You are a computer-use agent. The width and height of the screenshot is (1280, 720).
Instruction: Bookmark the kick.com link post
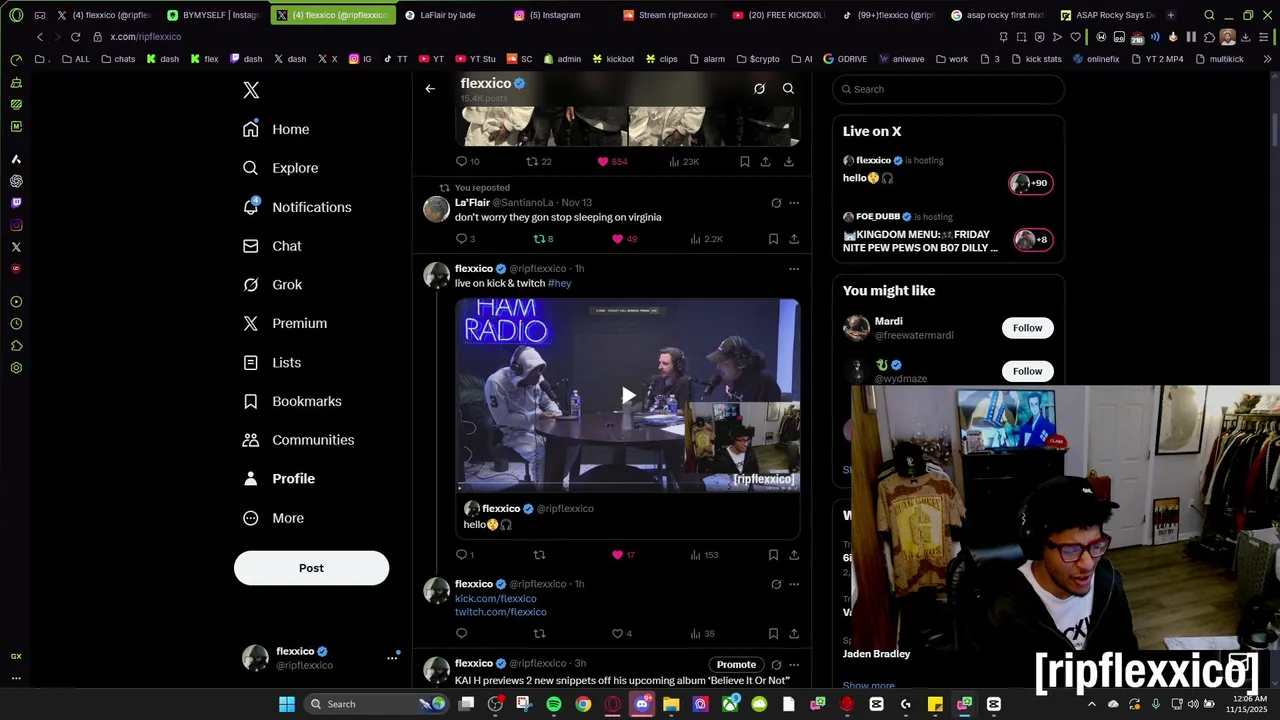[x=773, y=633]
